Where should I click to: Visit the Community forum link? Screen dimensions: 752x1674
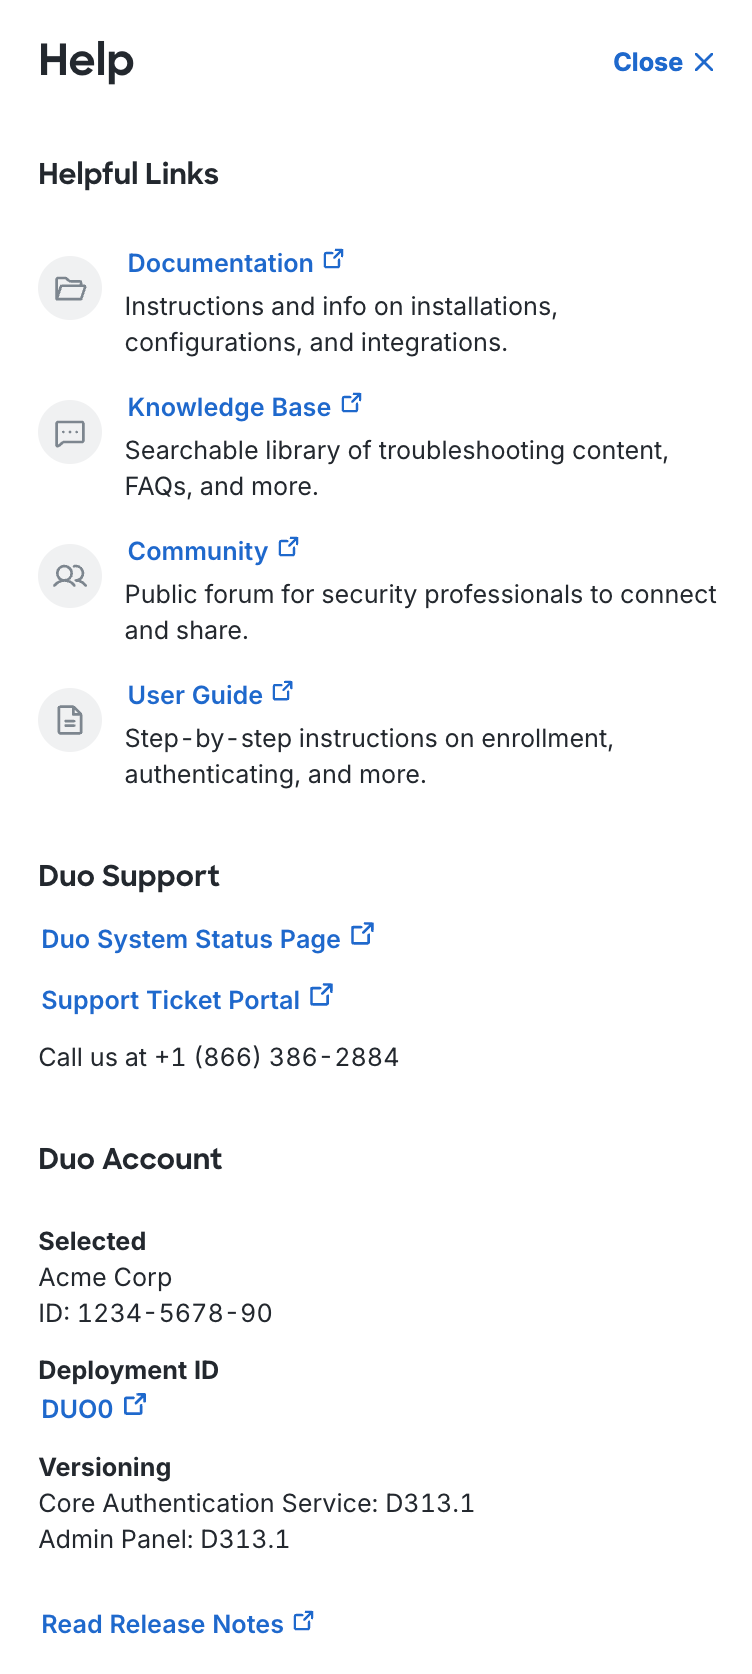tap(197, 552)
